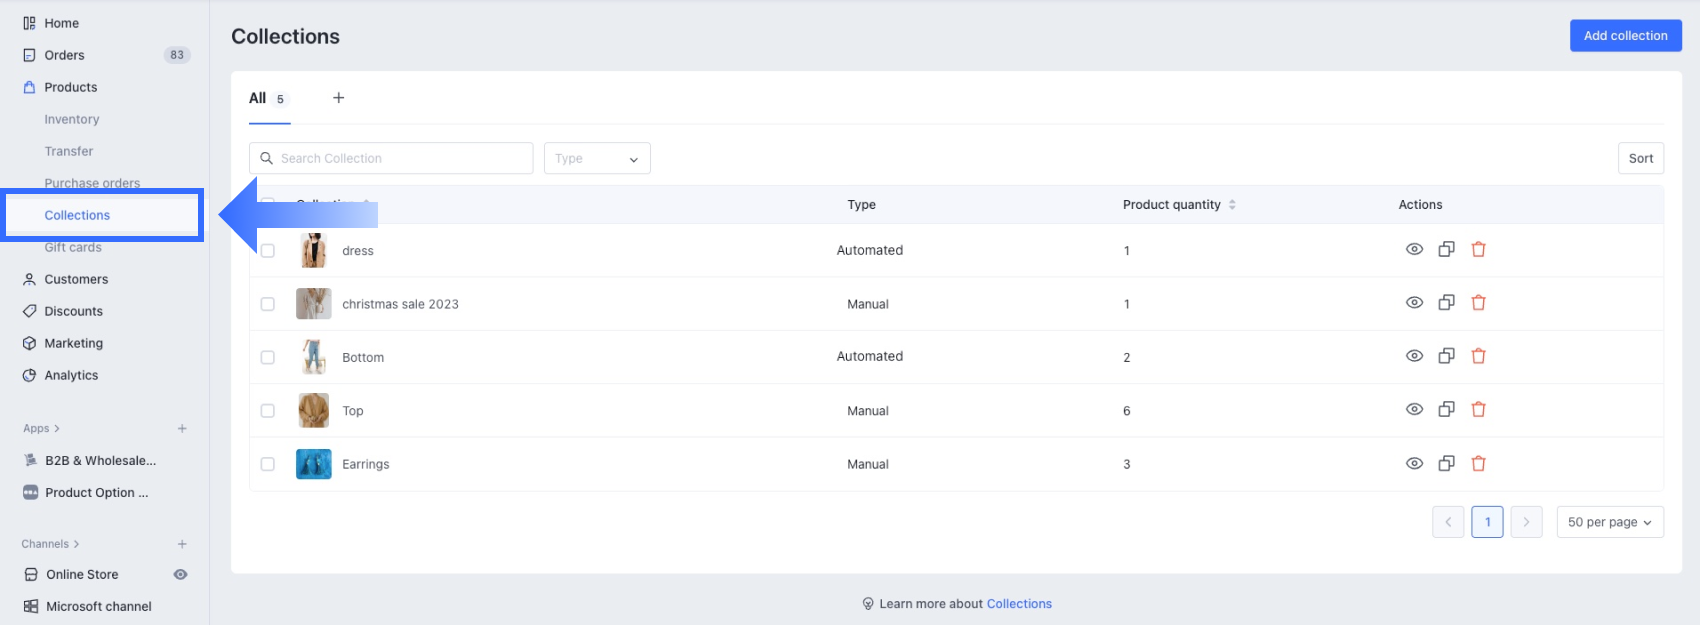Select the Earrings collection checkbox
The height and width of the screenshot is (626, 1700).
268,464
